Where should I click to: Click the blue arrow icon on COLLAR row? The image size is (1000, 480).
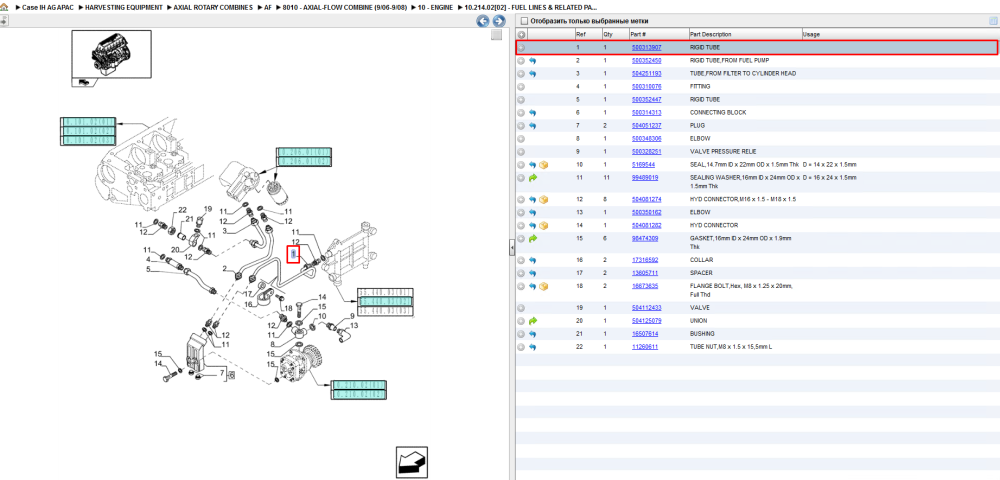click(x=533, y=260)
